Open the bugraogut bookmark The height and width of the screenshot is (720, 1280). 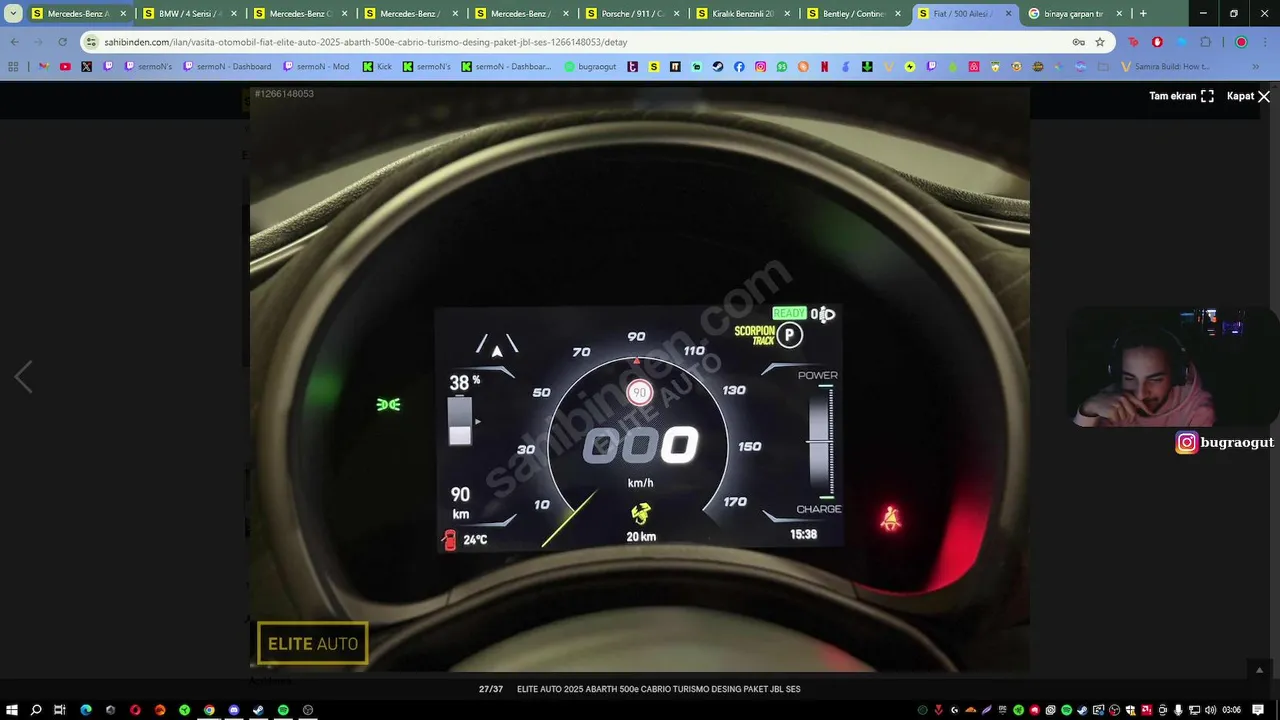pyautogui.click(x=590, y=66)
